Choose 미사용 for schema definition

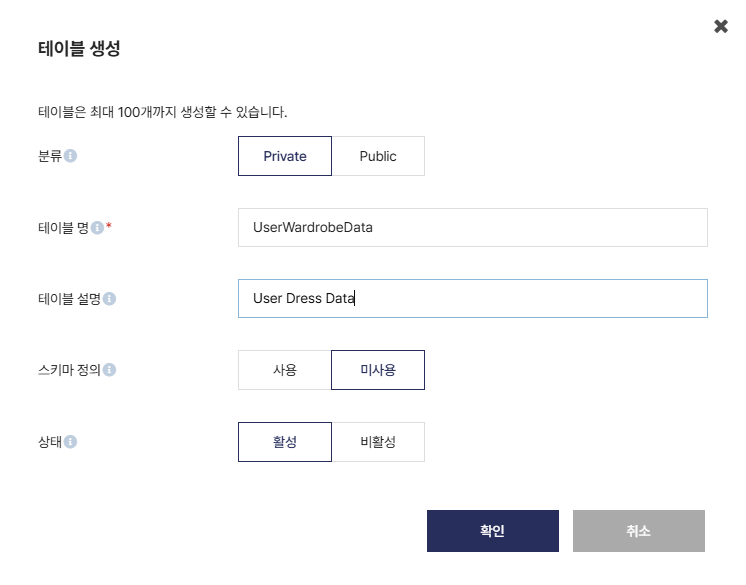pos(378,370)
